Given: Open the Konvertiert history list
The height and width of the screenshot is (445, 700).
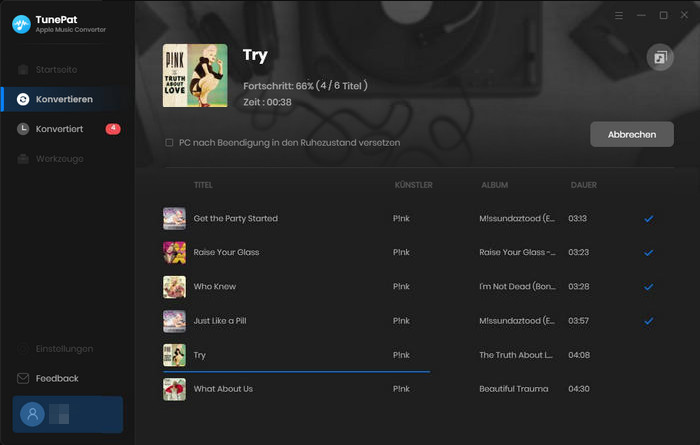Looking at the screenshot, I should click(59, 129).
